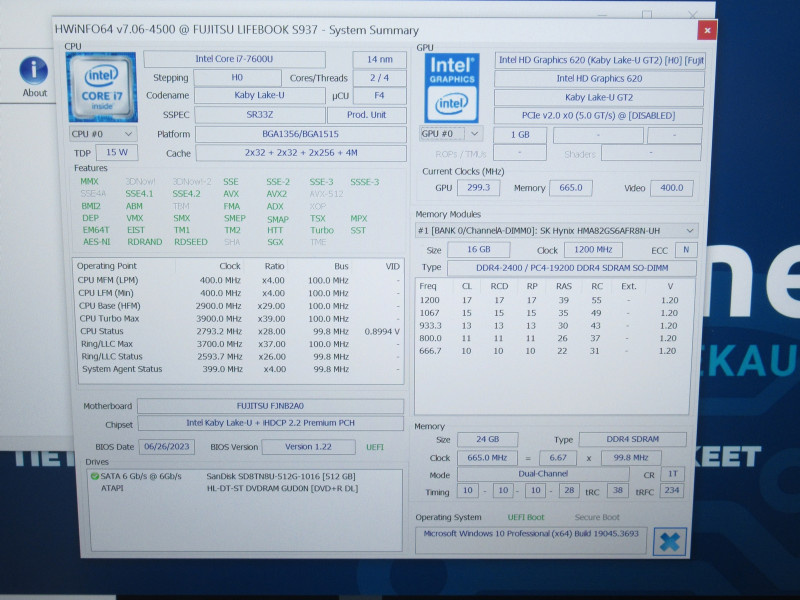This screenshot has width=800, height=600.
Task: Open the GPU #0 selector dropdown
Action: pyautogui.click(x=451, y=134)
